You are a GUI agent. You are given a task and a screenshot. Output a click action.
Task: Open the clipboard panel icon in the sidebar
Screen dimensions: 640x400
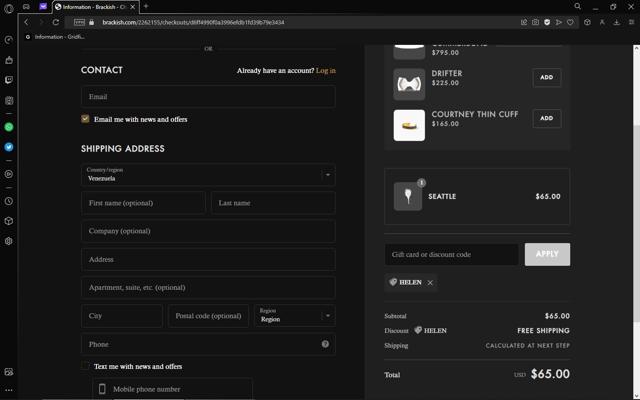coord(9,100)
